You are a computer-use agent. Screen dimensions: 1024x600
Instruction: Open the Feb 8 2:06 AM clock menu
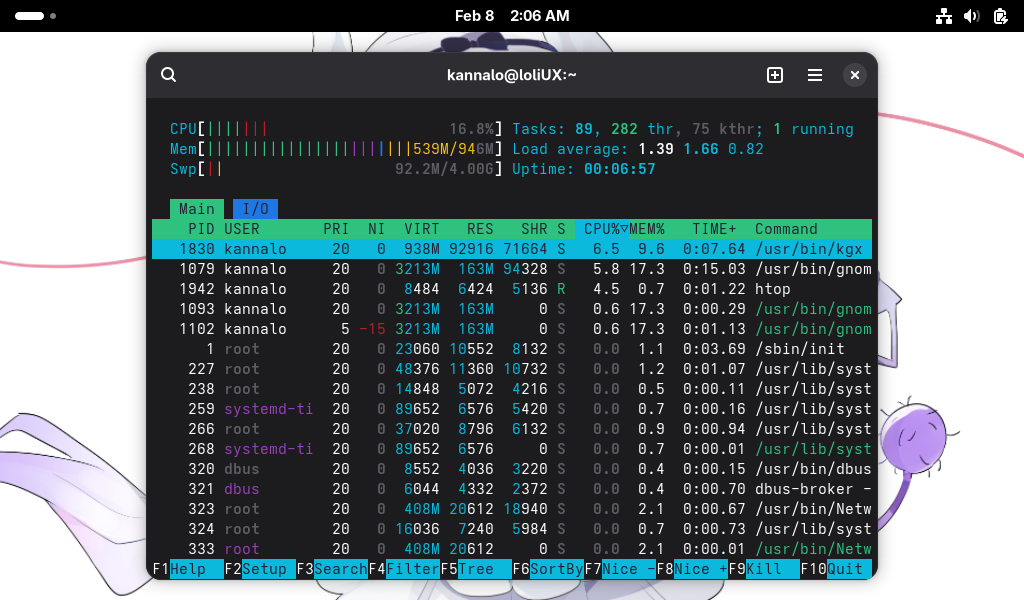point(512,16)
